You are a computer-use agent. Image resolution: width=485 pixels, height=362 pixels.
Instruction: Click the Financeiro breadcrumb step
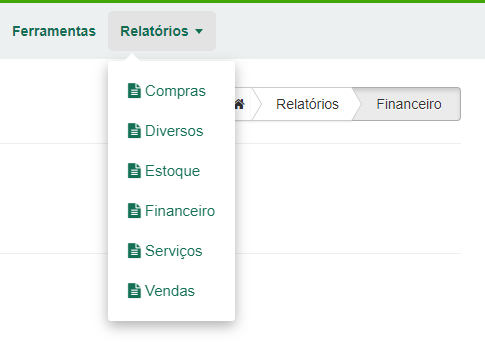click(x=409, y=104)
